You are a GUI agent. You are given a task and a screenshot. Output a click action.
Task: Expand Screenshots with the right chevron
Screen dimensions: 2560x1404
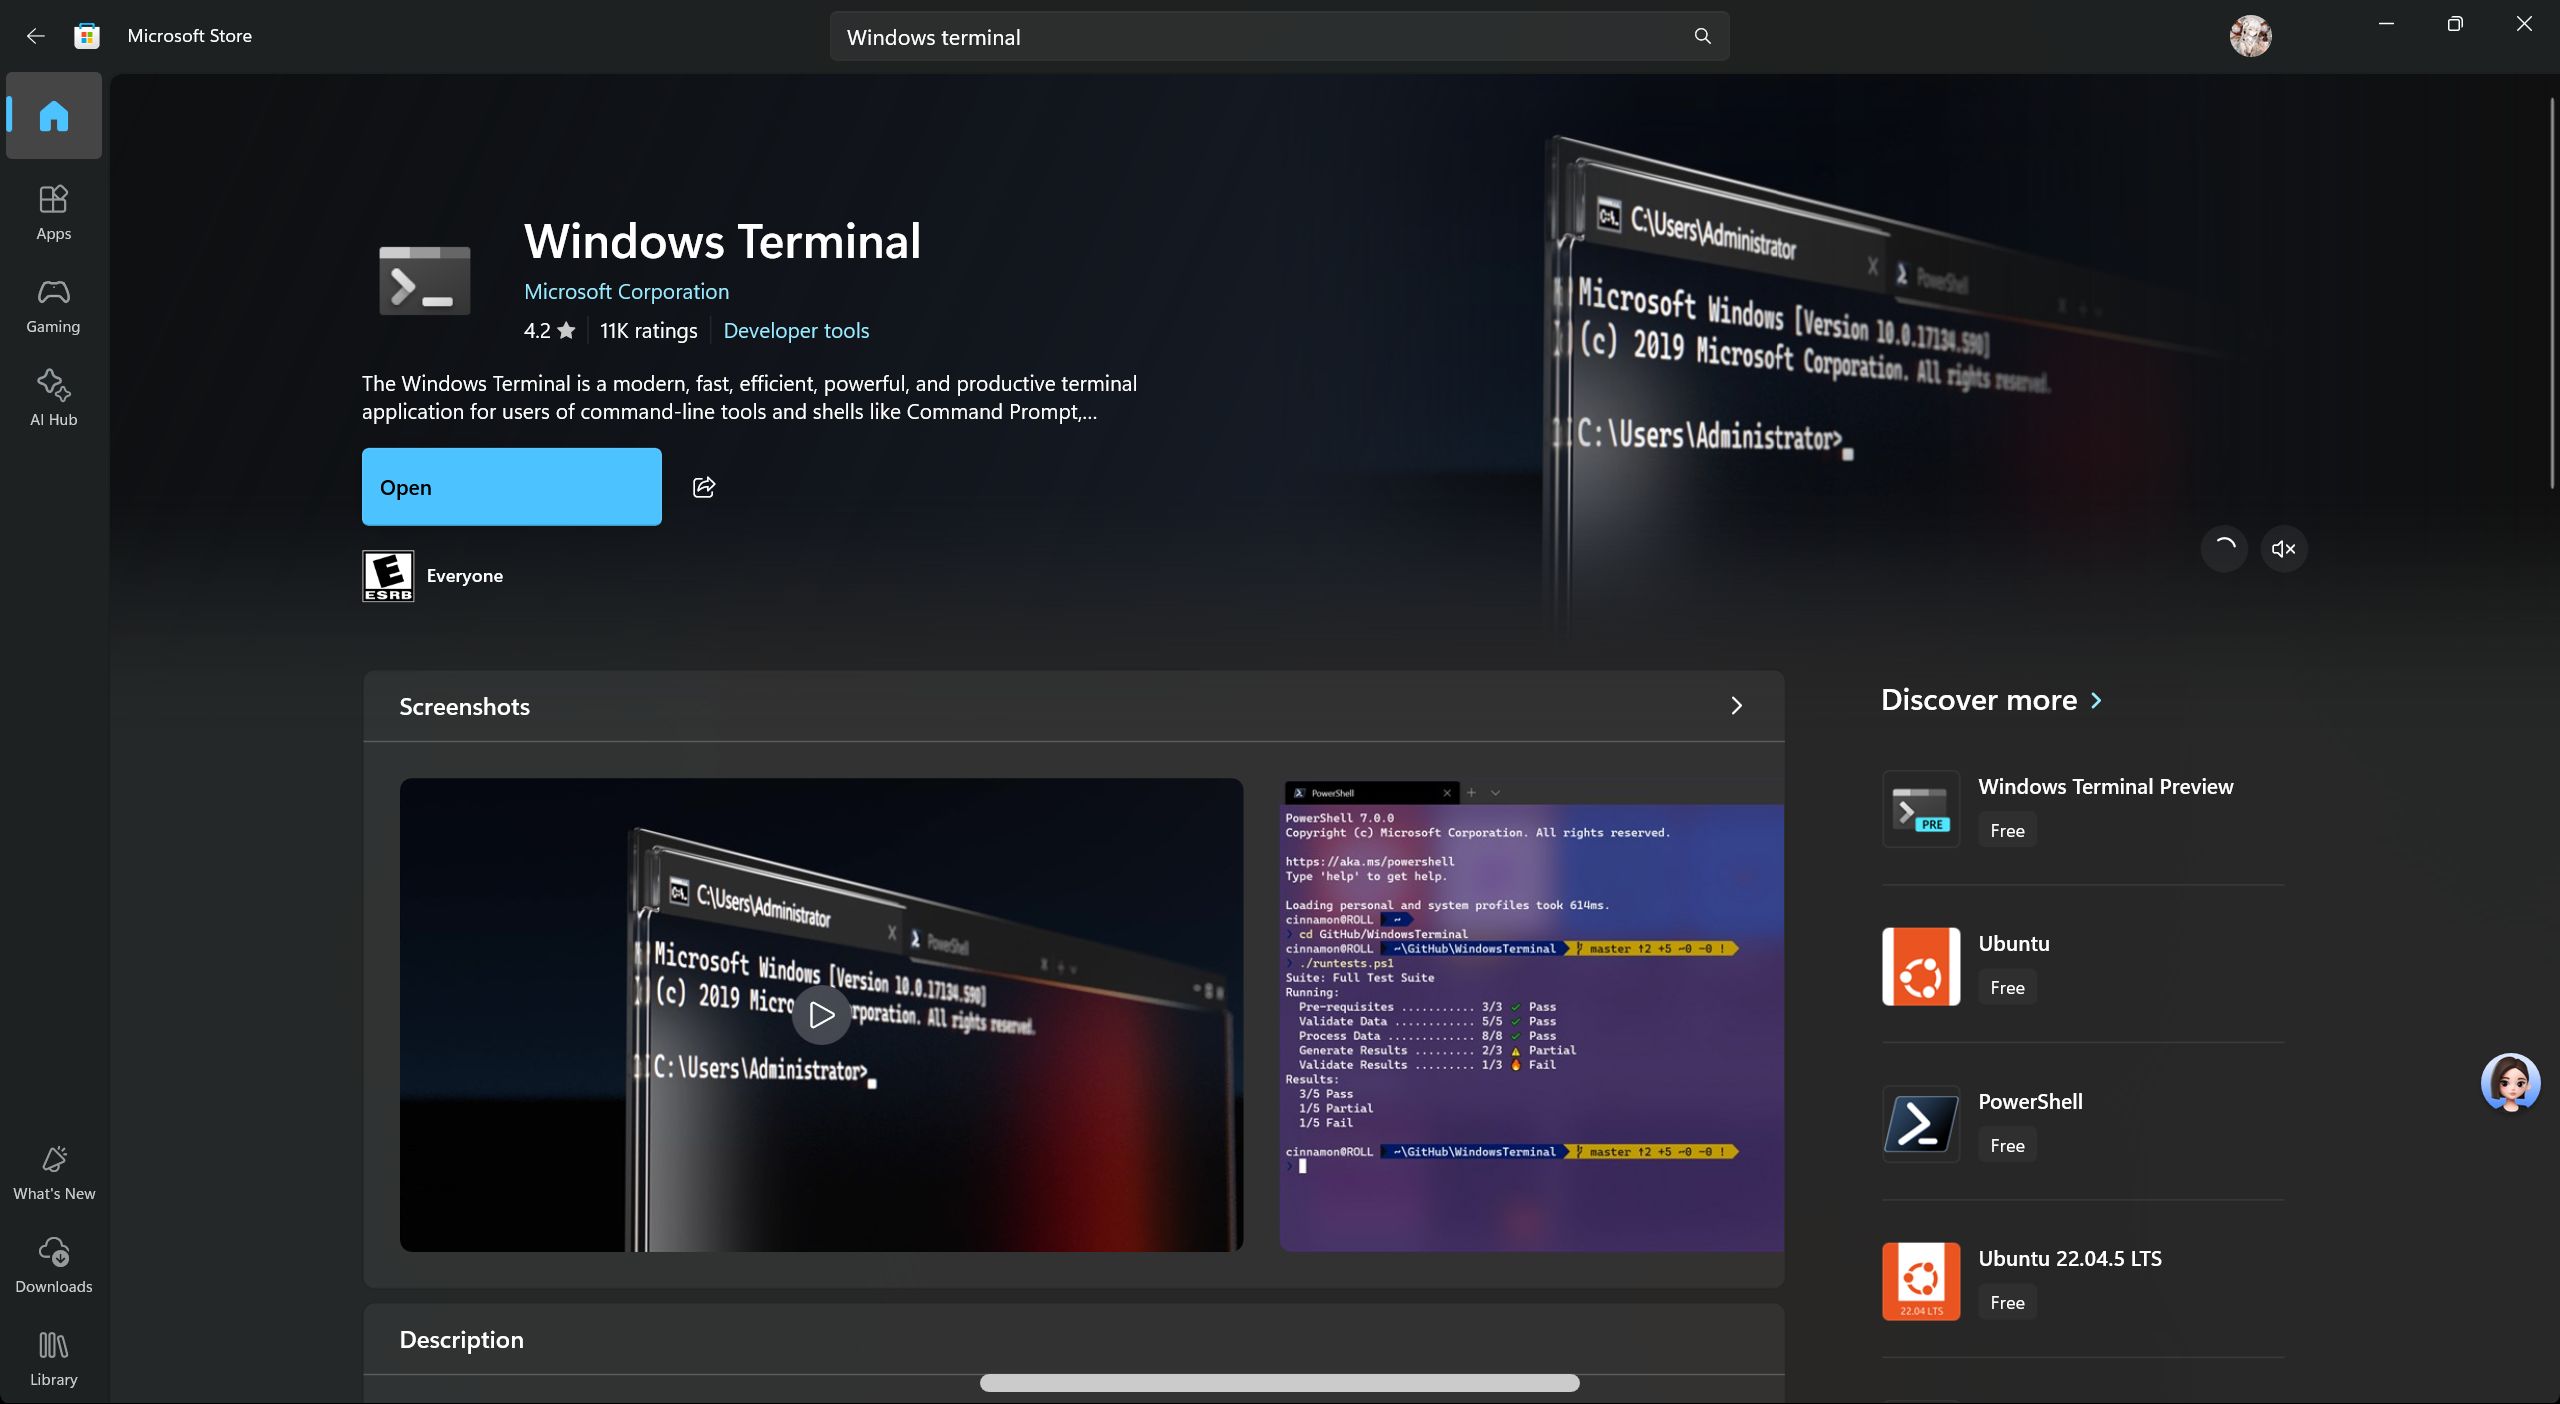tap(1736, 706)
